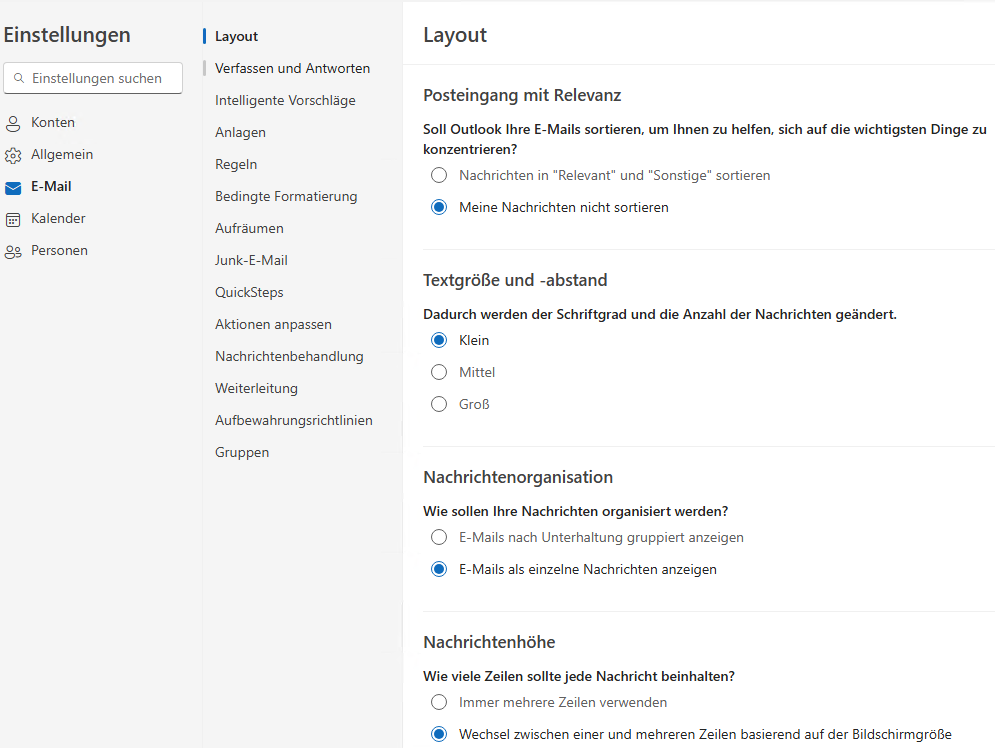
Task: Choose Mittel text size
Action: click(x=438, y=372)
